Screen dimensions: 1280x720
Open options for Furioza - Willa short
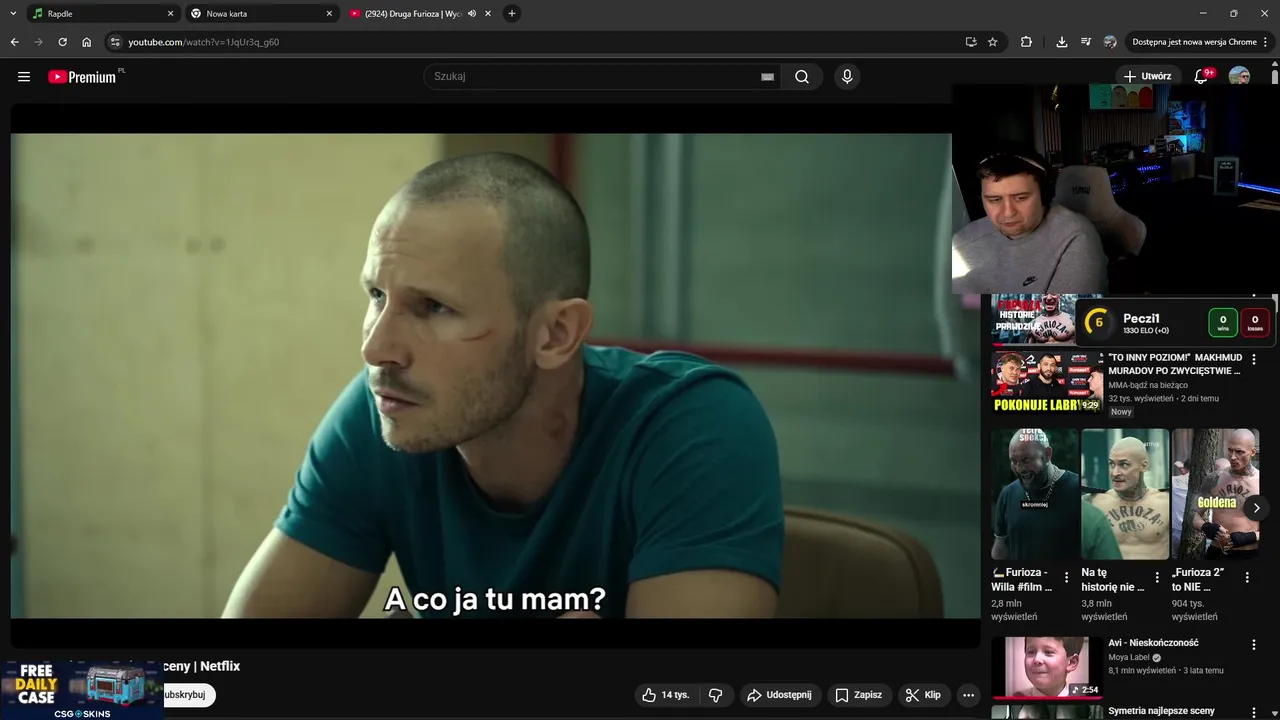1066,577
